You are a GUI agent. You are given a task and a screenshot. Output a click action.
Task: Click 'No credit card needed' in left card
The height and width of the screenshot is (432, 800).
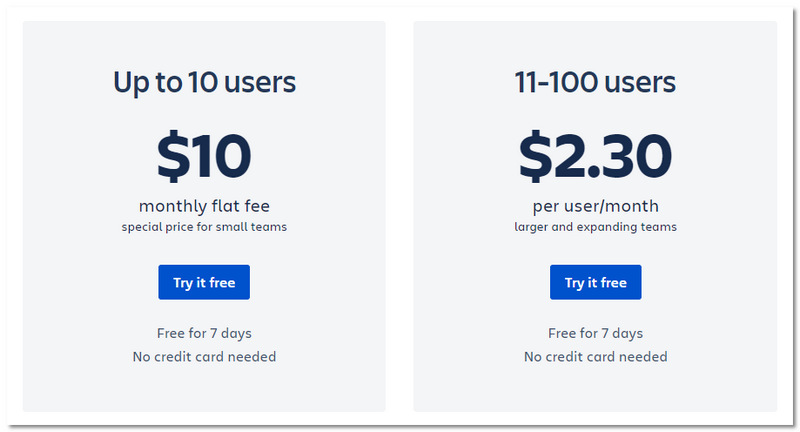pos(204,356)
